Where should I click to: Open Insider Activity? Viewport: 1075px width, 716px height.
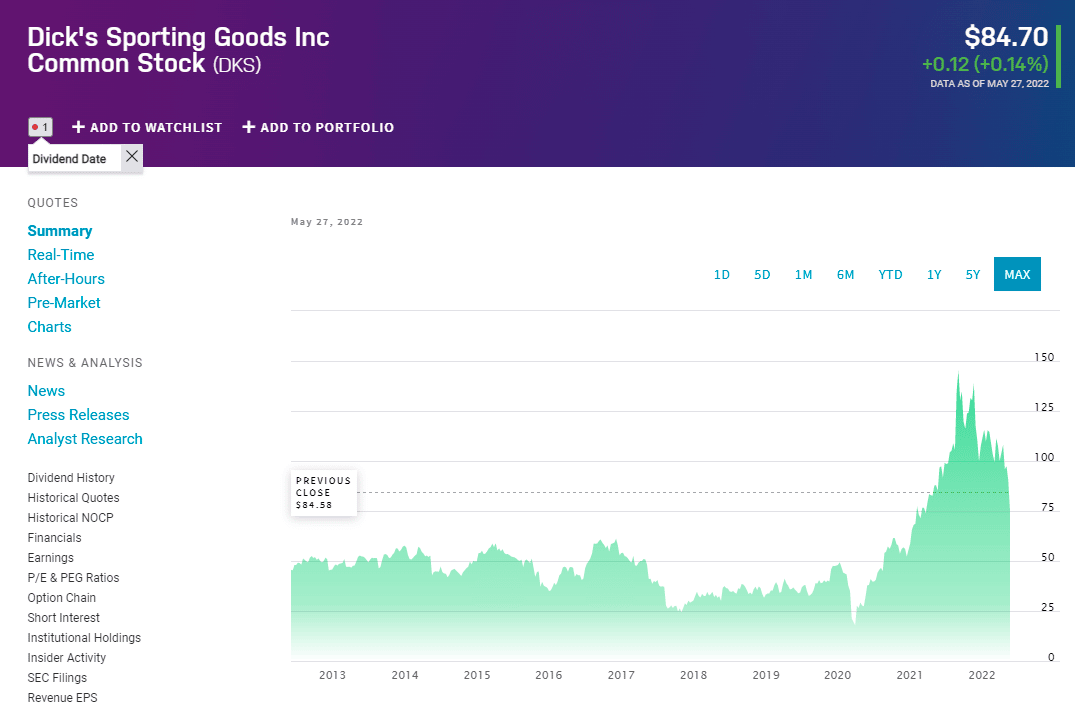[67, 658]
